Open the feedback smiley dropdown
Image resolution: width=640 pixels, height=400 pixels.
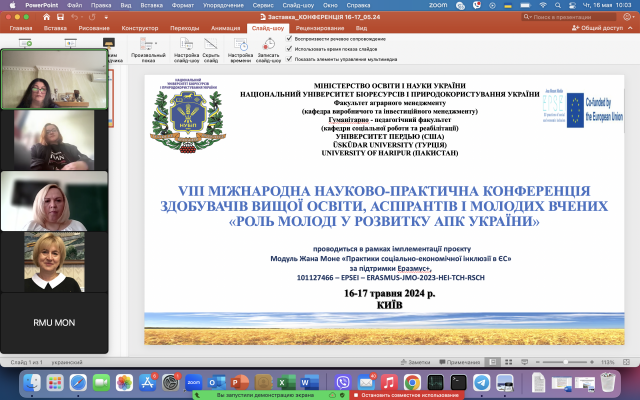(629, 17)
